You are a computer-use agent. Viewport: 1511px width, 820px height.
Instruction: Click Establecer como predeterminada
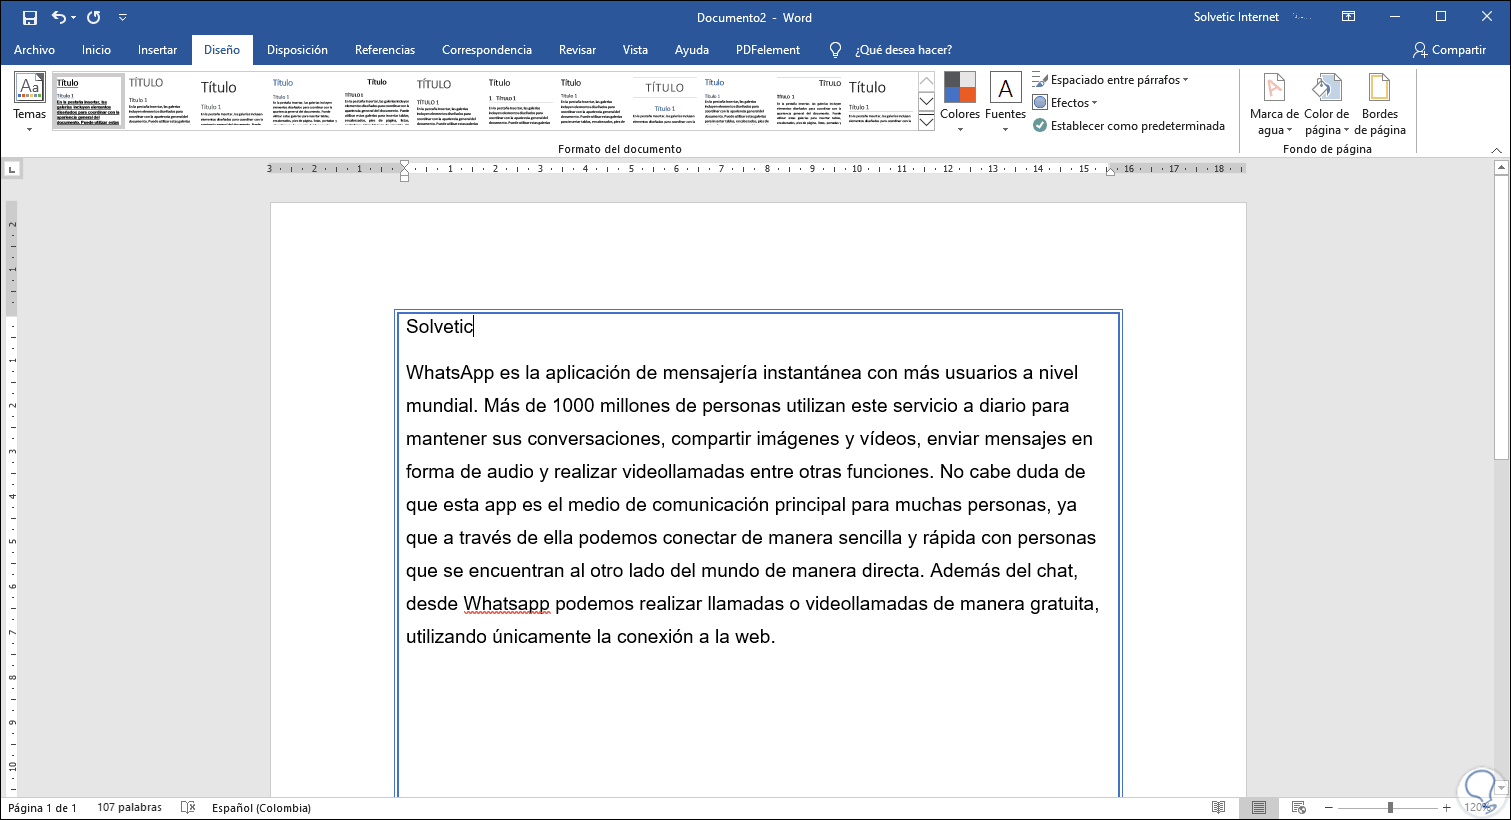[x=1129, y=126]
